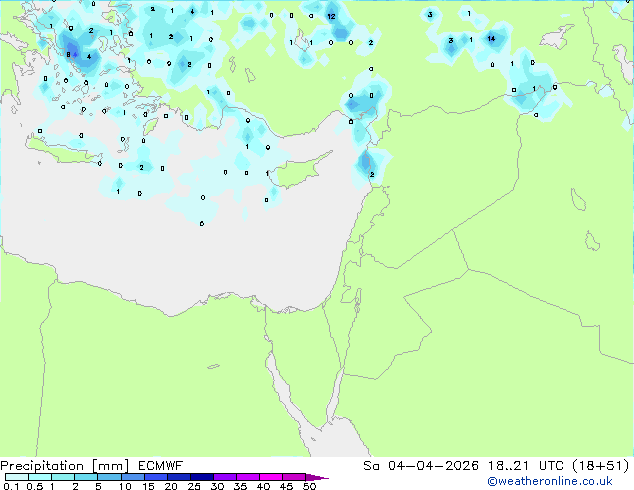Image resolution: width=634 pixels, height=490 pixels.
Task: Click the 15–20 mm legend color swatch
Action: 155,477
